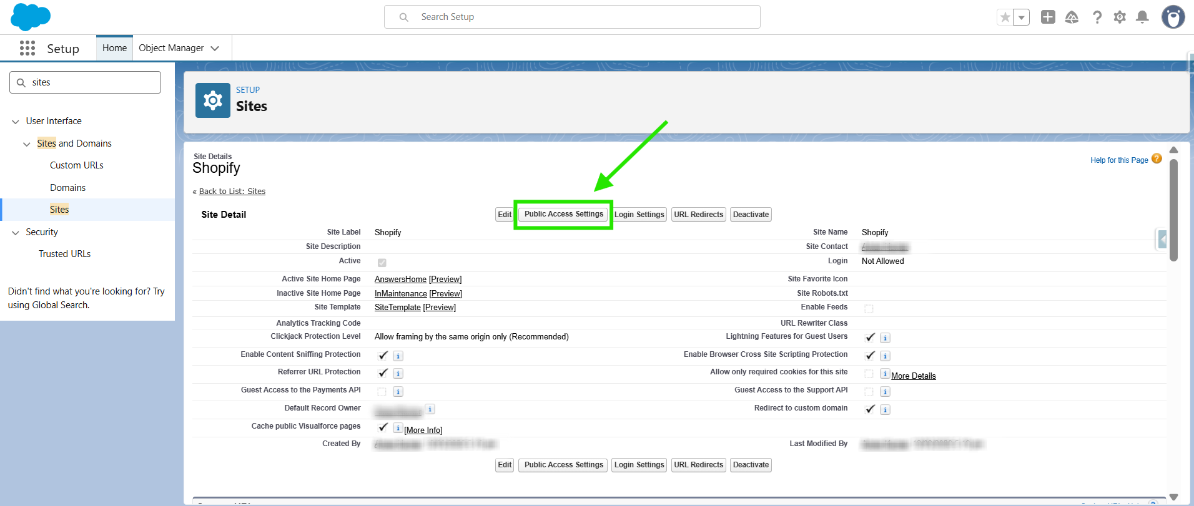The image size is (1194, 506).
Task: Click the More Info link
Action: [423, 431]
